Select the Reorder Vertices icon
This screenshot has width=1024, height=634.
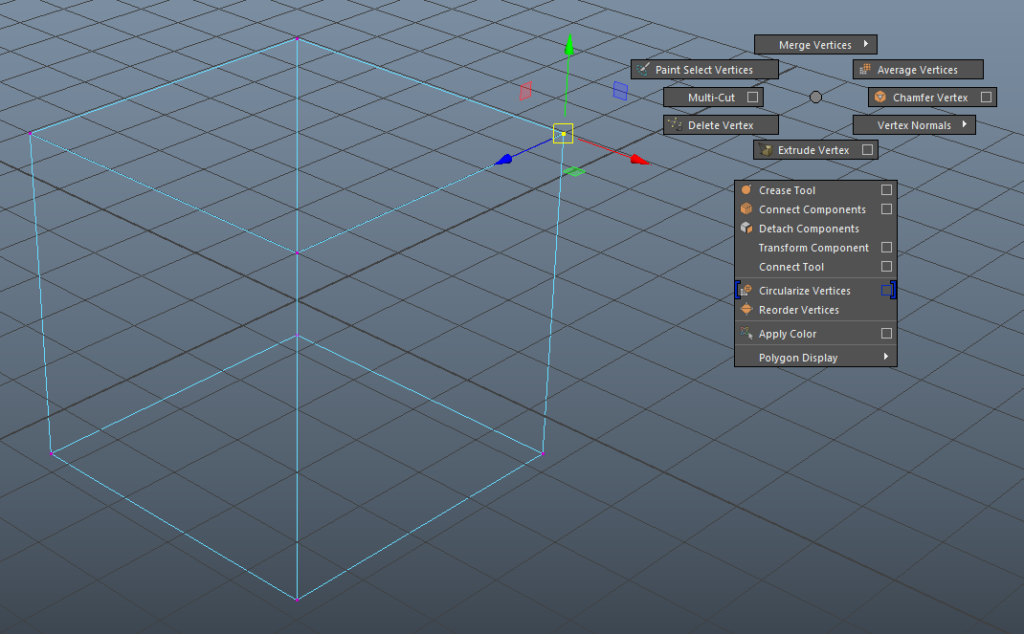(x=746, y=309)
